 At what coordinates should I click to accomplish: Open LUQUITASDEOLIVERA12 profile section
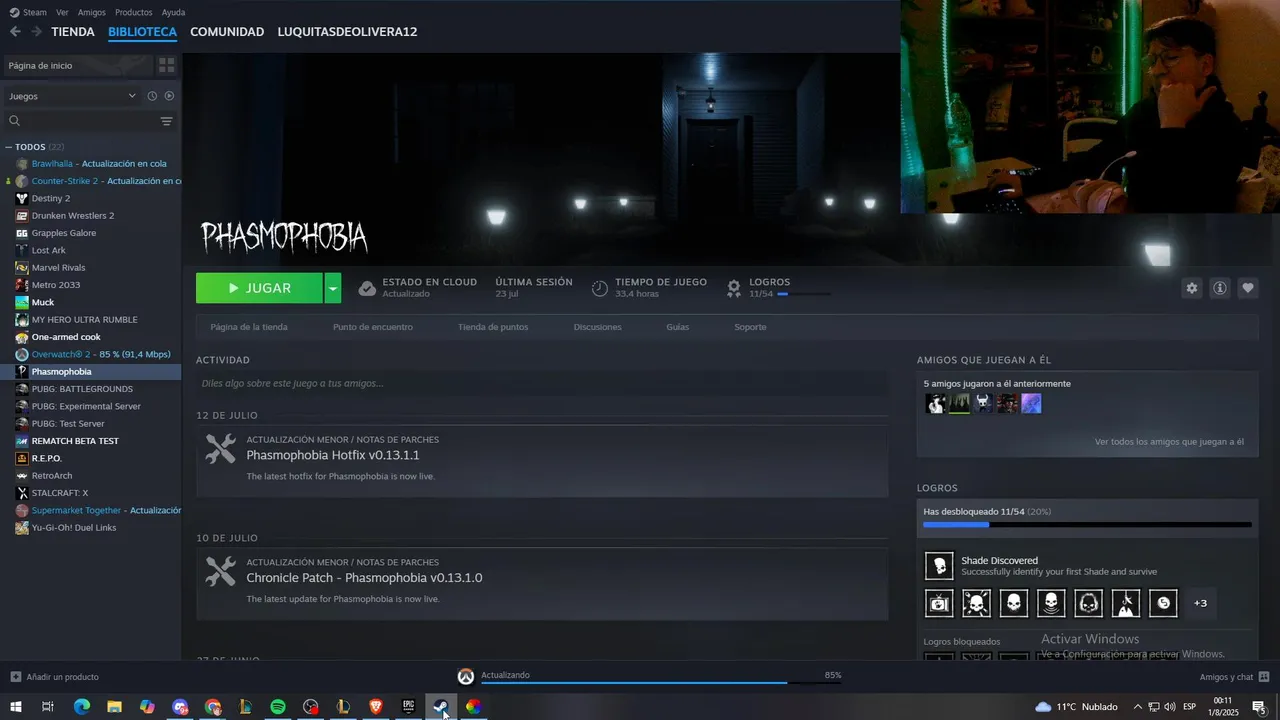pos(347,32)
